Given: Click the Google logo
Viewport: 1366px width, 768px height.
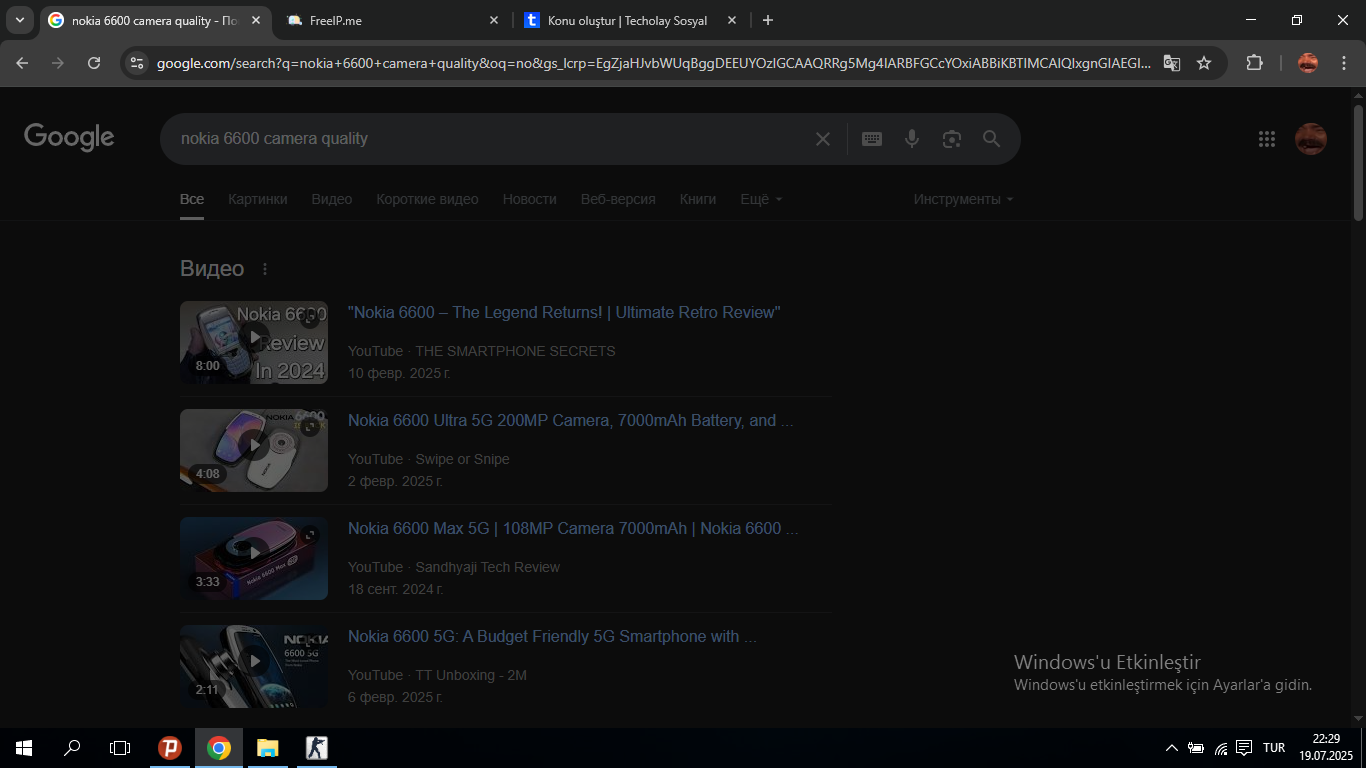Looking at the screenshot, I should (69, 138).
